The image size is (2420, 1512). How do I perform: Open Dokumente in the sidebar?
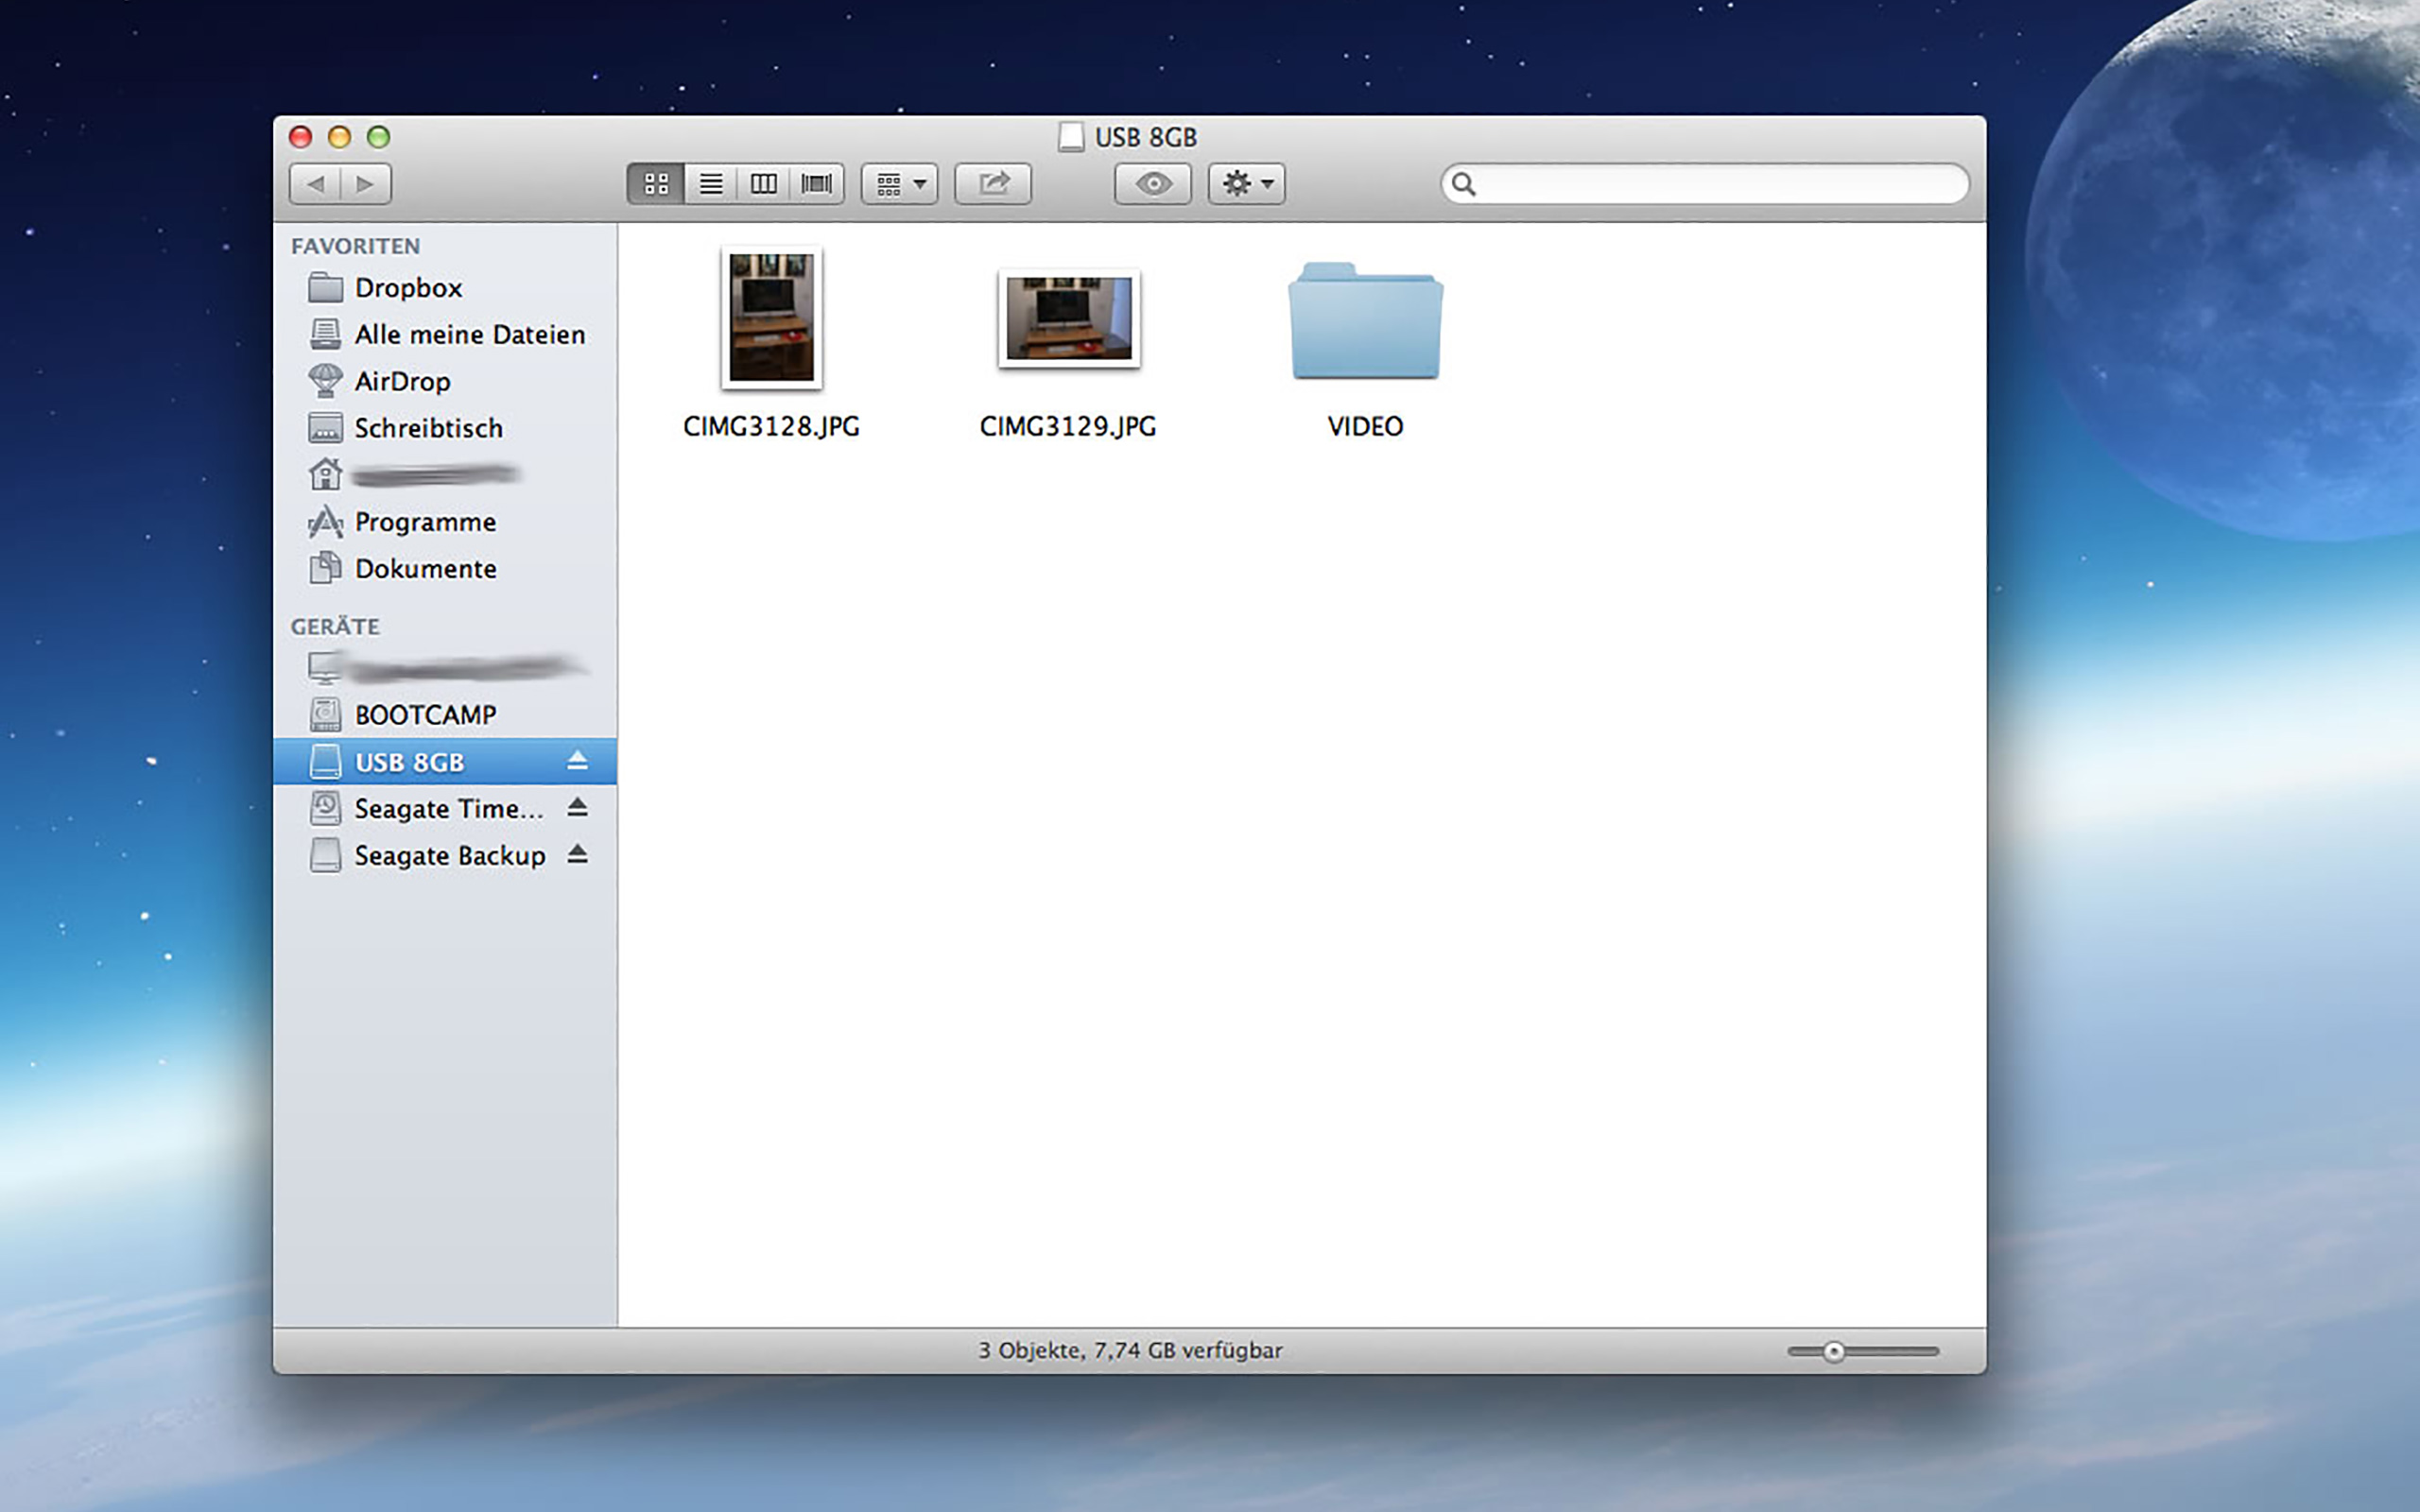tap(446, 569)
